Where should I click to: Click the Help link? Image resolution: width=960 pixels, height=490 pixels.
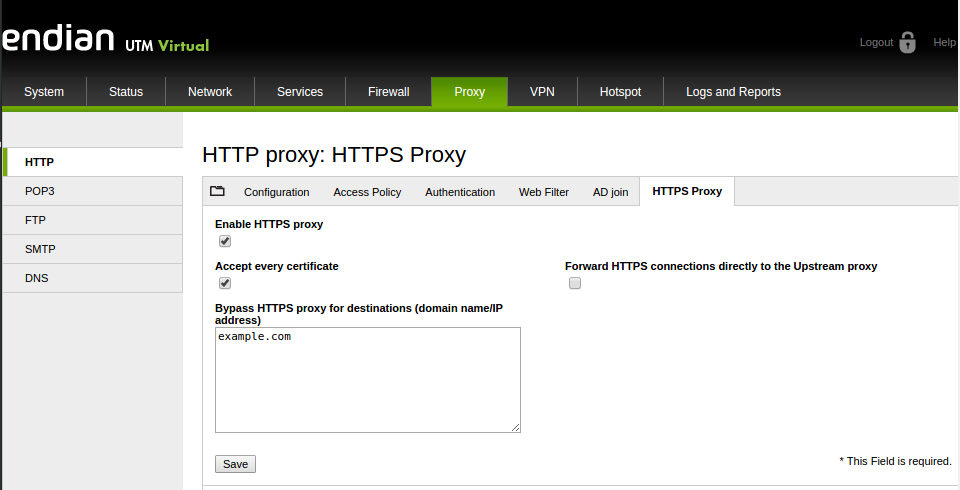click(944, 42)
